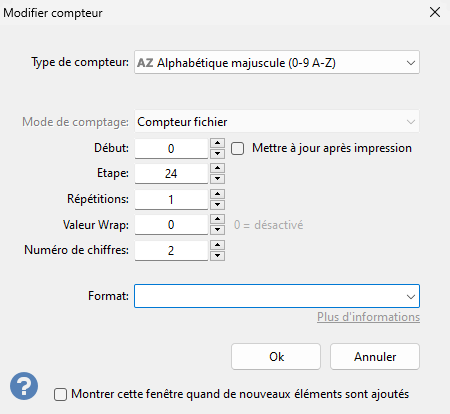Open the Type de compteur dropdown
The width and height of the screenshot is (450, 414).
coord(277,62)
